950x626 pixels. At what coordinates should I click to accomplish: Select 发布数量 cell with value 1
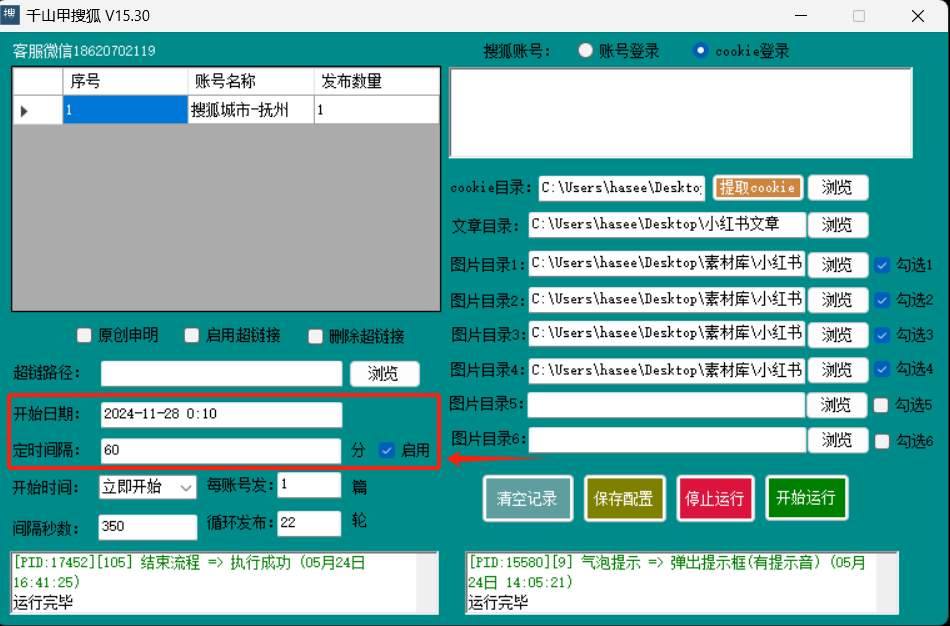(377, 110)
